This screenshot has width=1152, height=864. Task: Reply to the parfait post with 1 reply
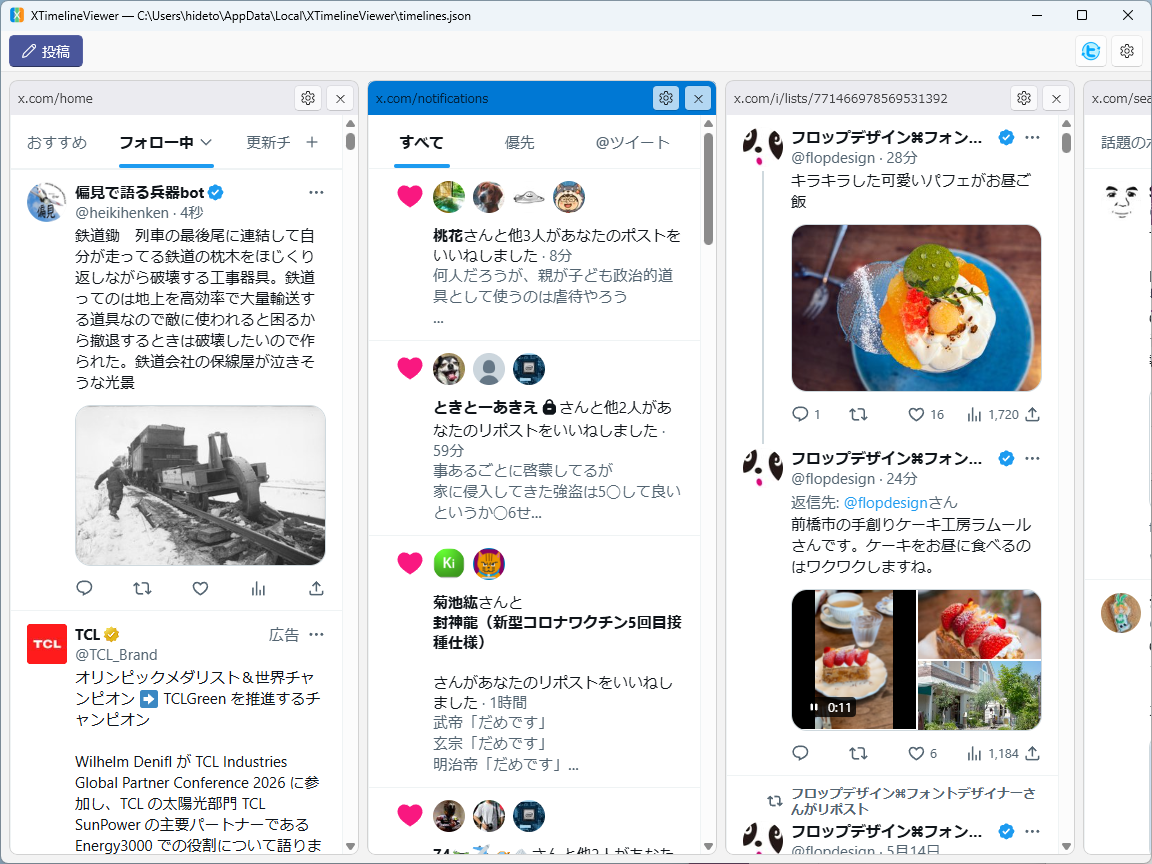[805, 414]
